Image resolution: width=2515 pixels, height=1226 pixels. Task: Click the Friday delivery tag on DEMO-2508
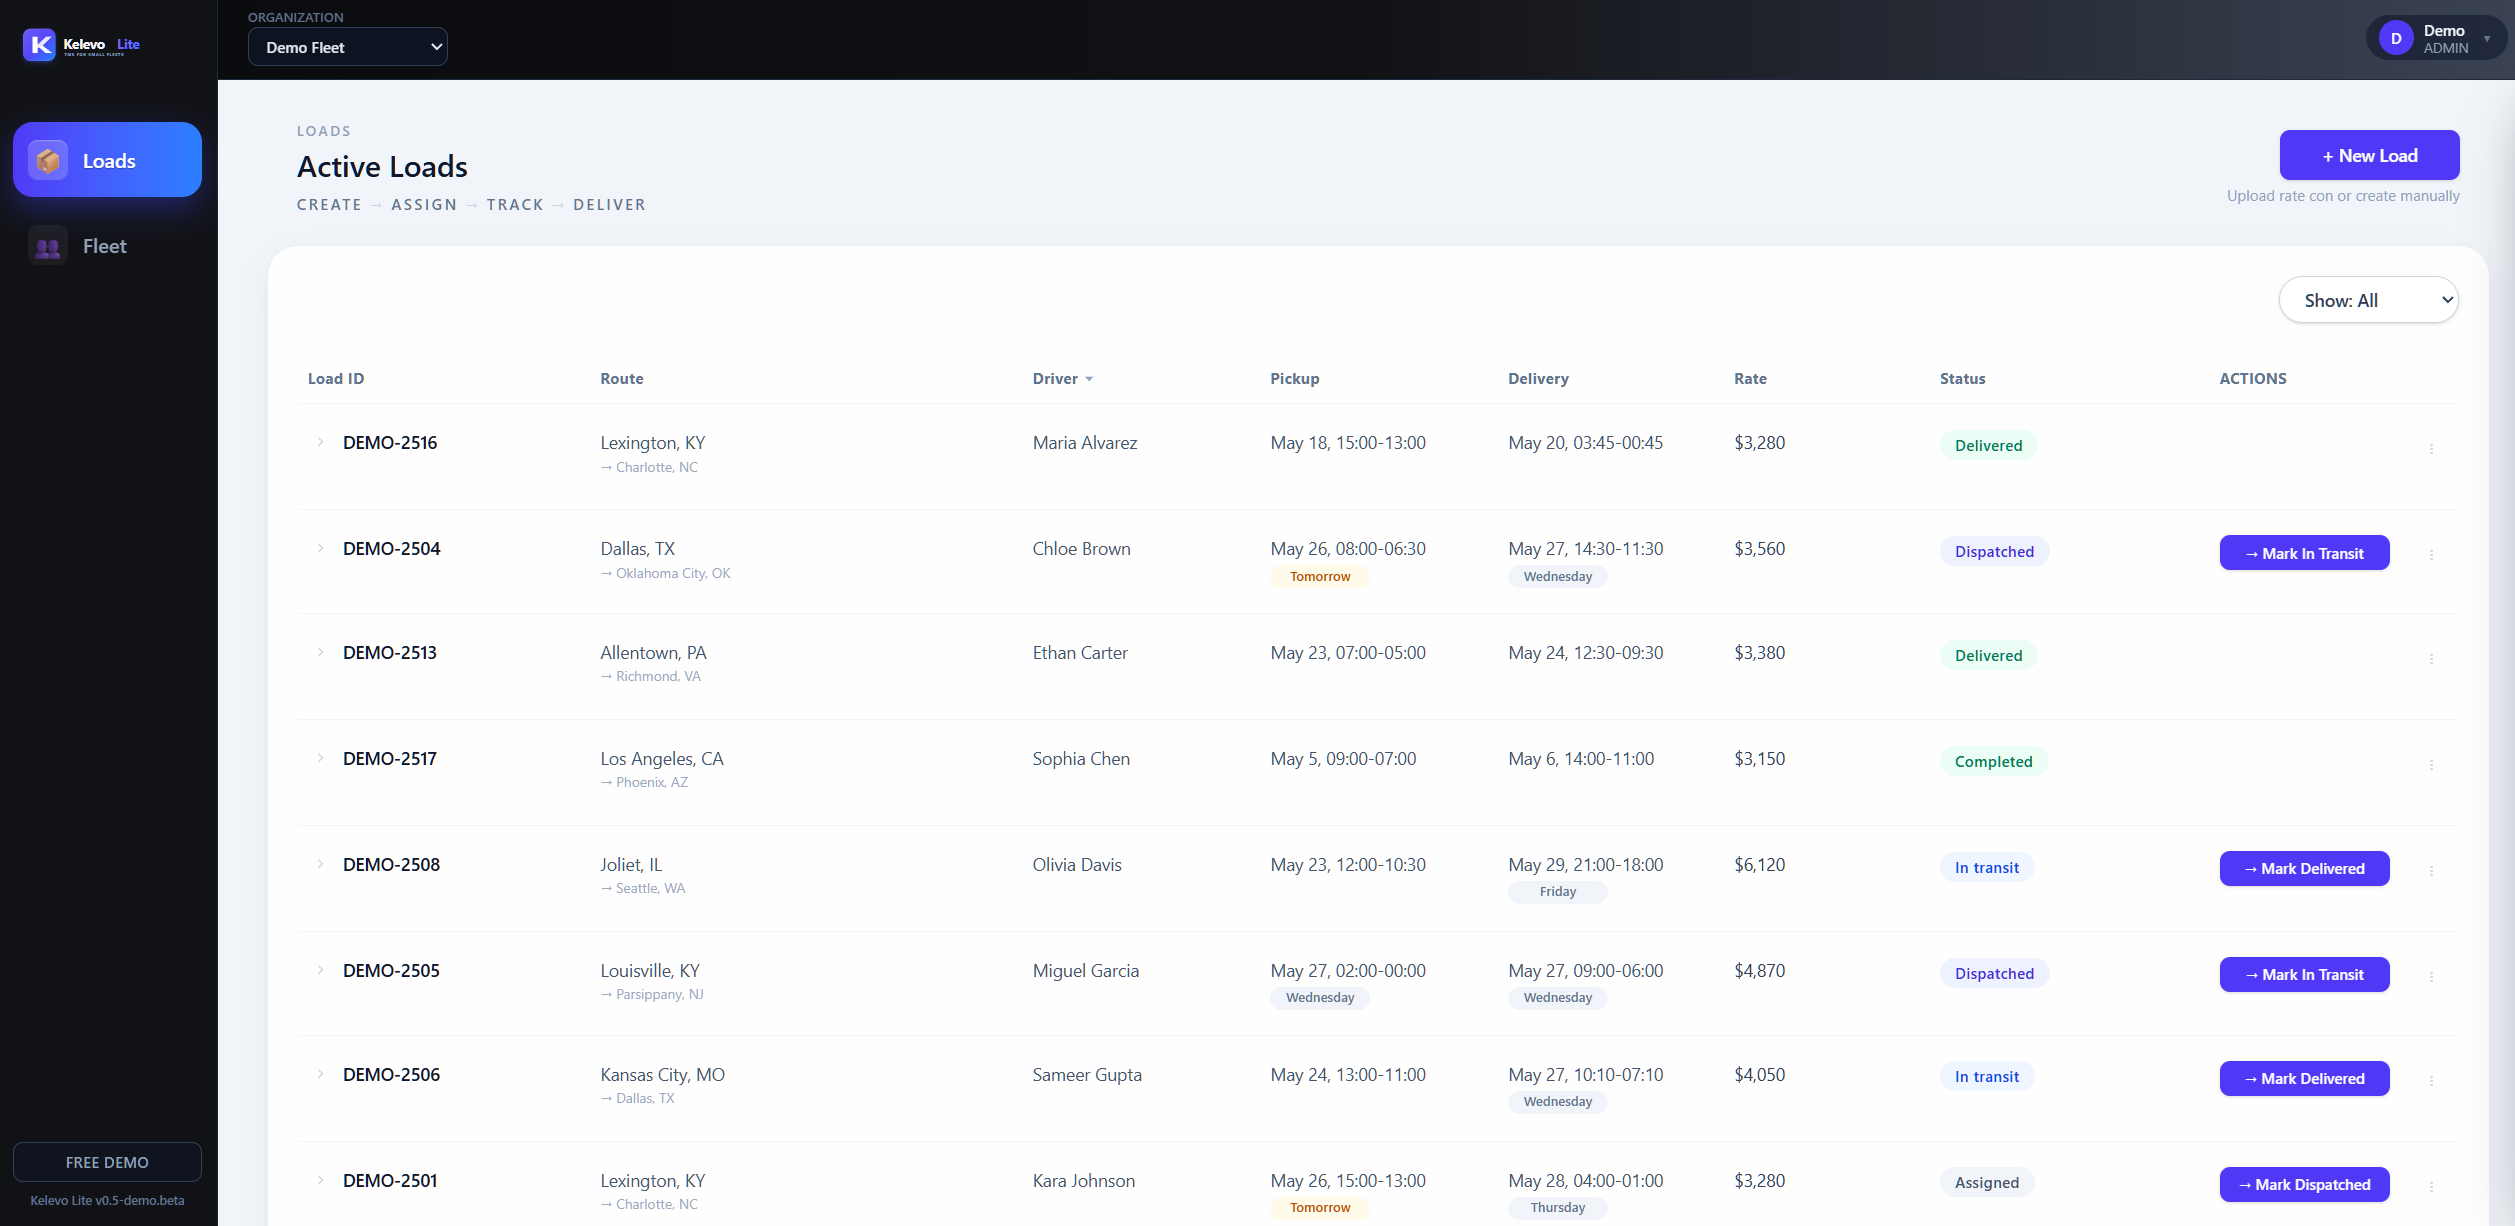pyautogui.click(x=1557, y=892)
